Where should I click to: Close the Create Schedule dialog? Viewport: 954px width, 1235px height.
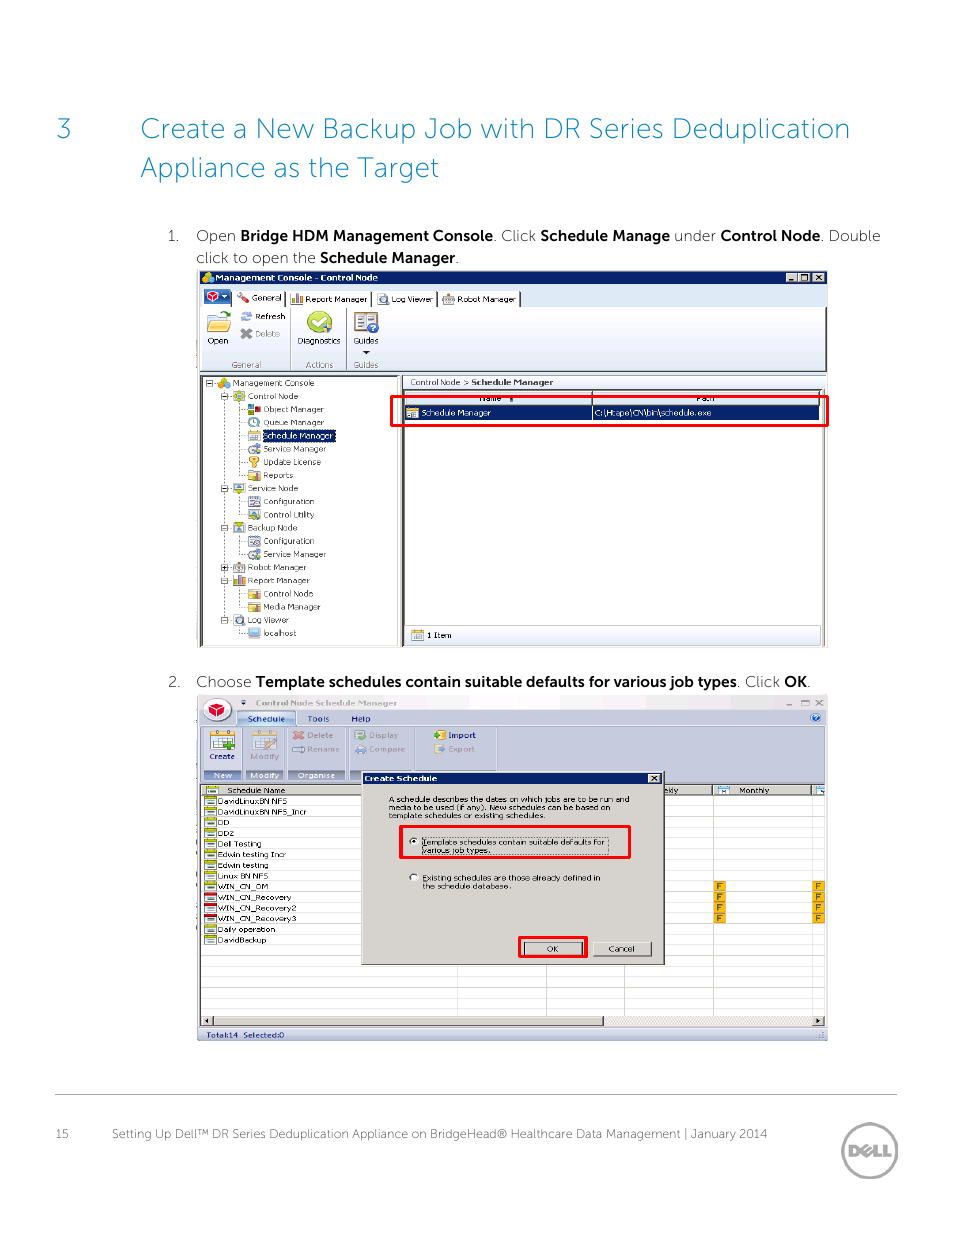click(654, 778)
